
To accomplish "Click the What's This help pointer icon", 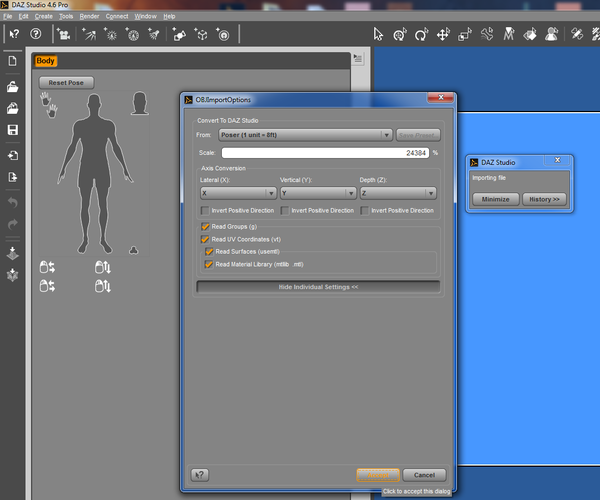I will coord(14,34).
